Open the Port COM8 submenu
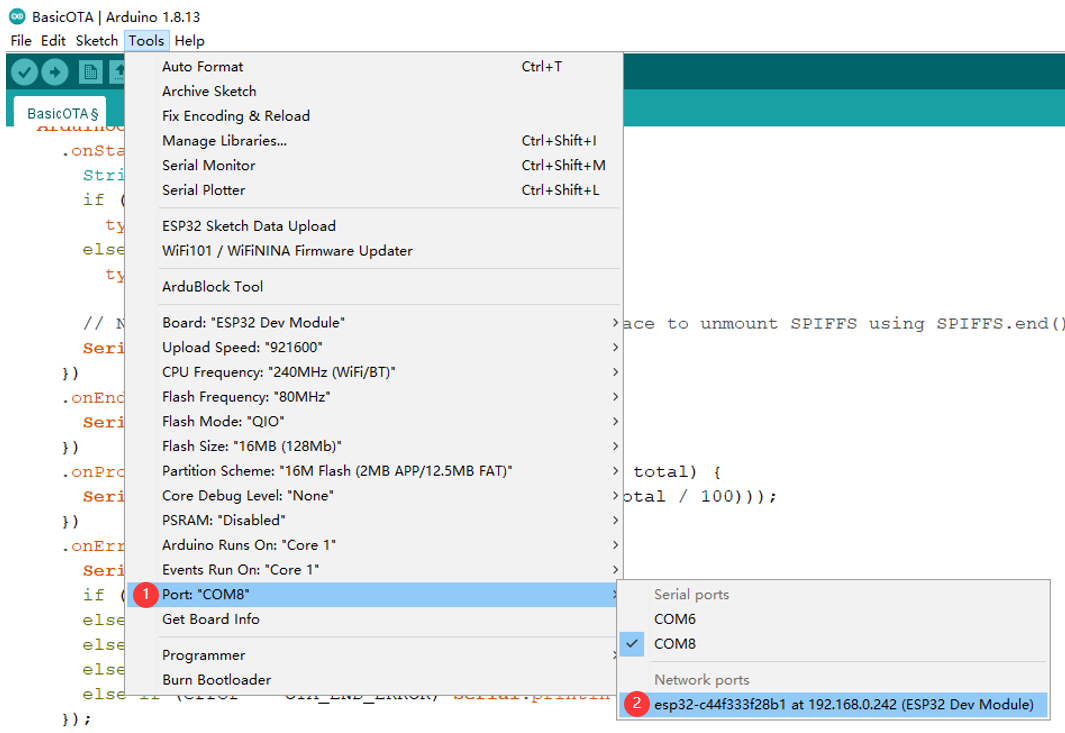1065x733 pixels. coord(374,594)
